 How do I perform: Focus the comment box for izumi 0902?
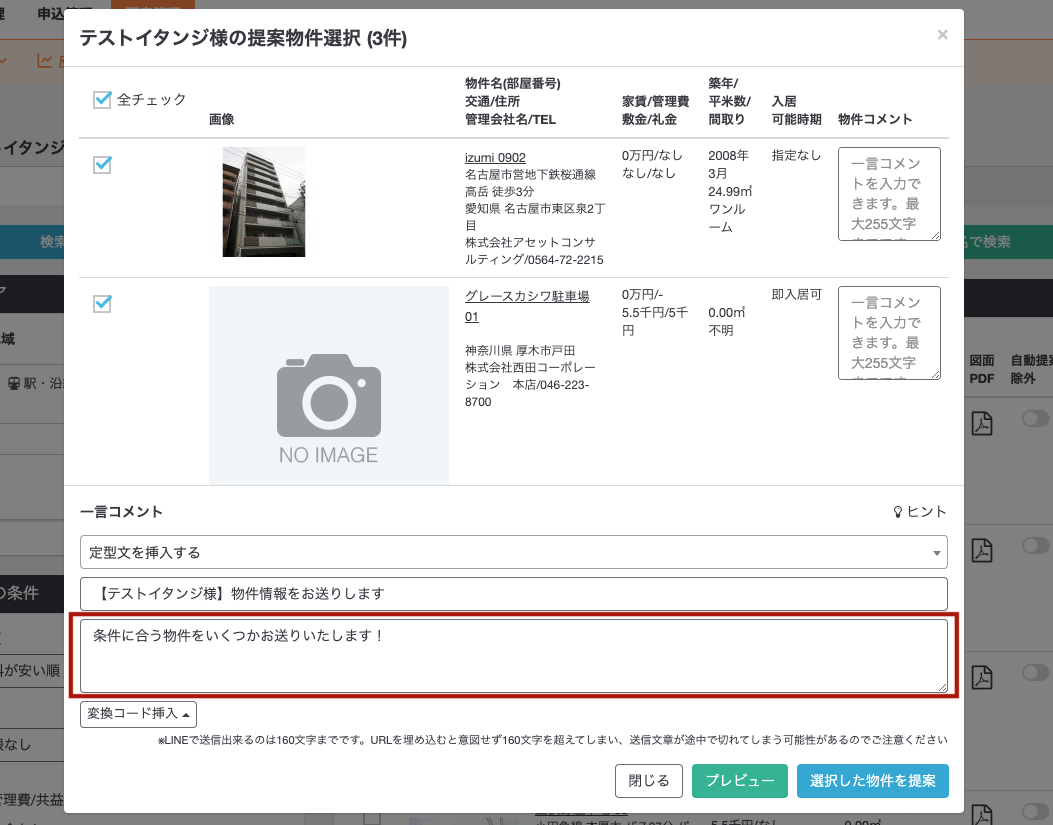889,193
